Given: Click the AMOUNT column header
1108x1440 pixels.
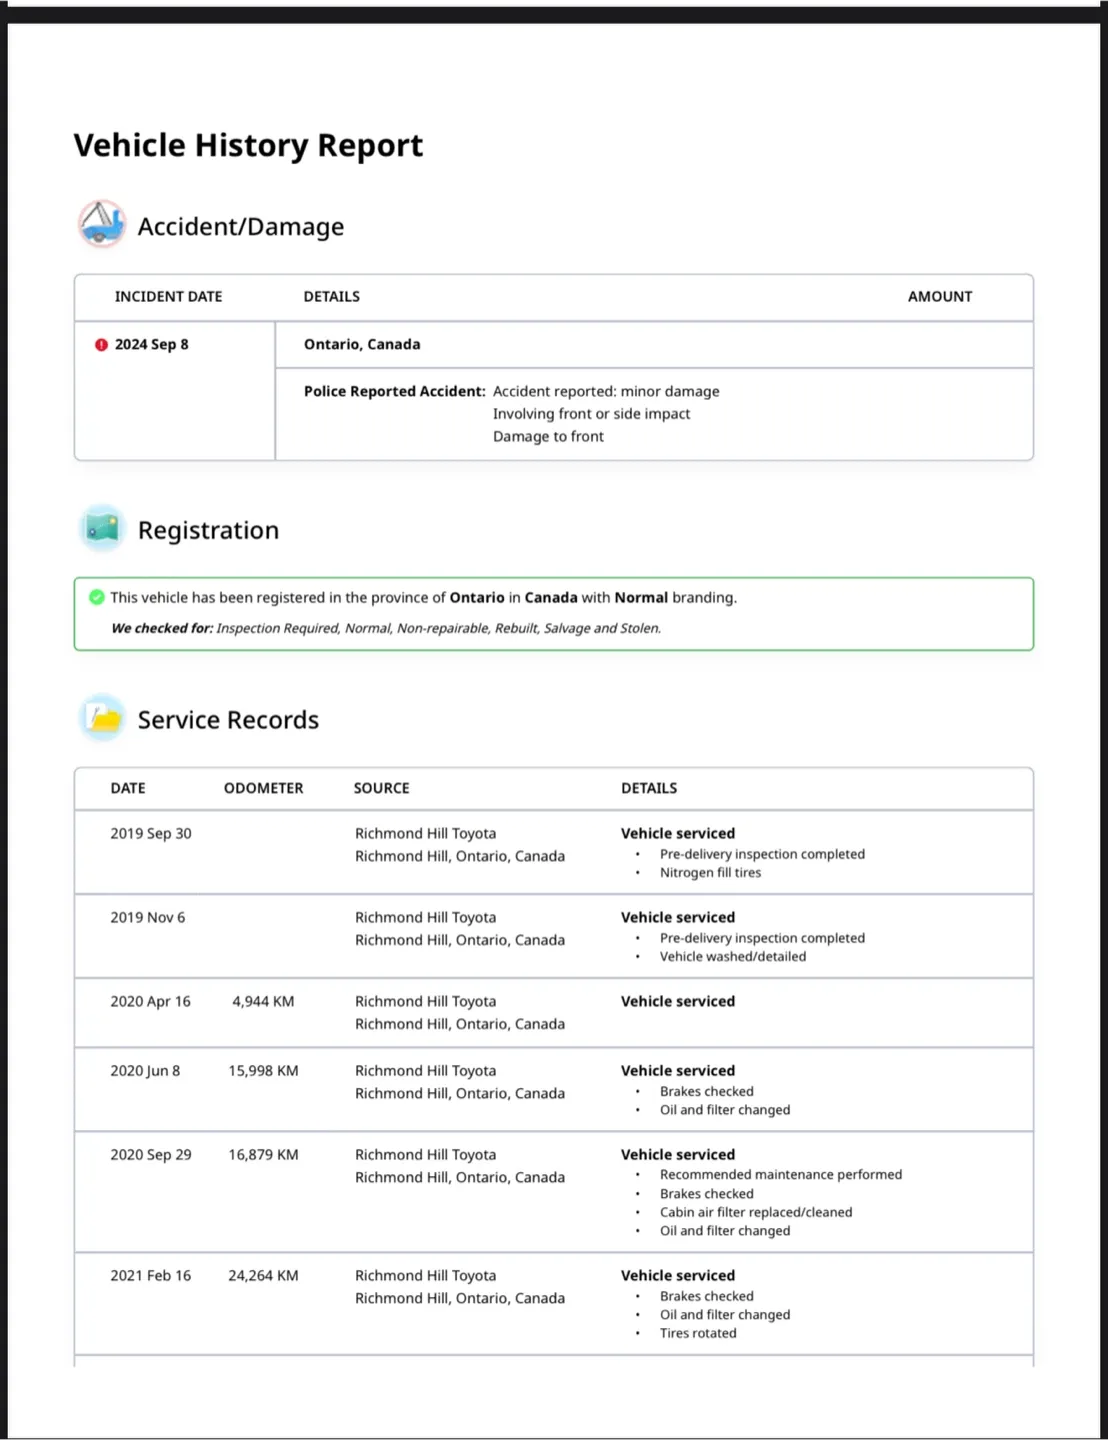Looking at the screenshot, I should point(939,297).
